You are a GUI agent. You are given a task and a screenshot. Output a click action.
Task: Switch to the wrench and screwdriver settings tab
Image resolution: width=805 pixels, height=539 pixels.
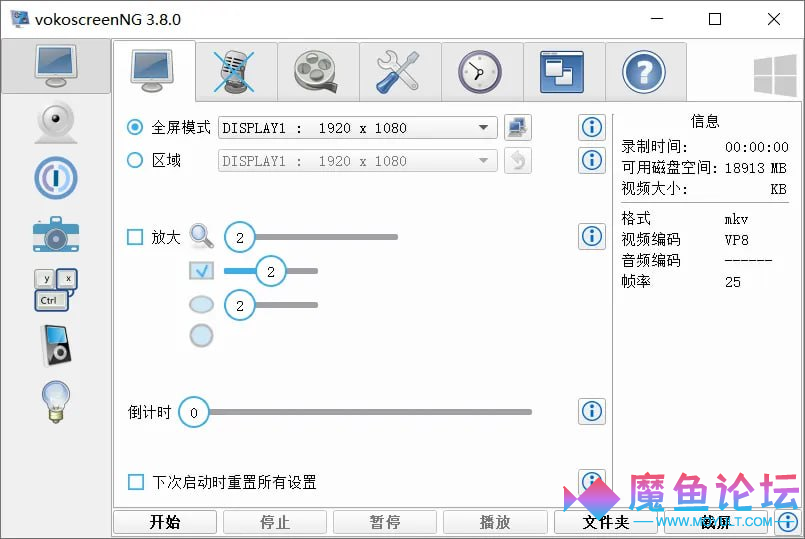coord(400,71)
